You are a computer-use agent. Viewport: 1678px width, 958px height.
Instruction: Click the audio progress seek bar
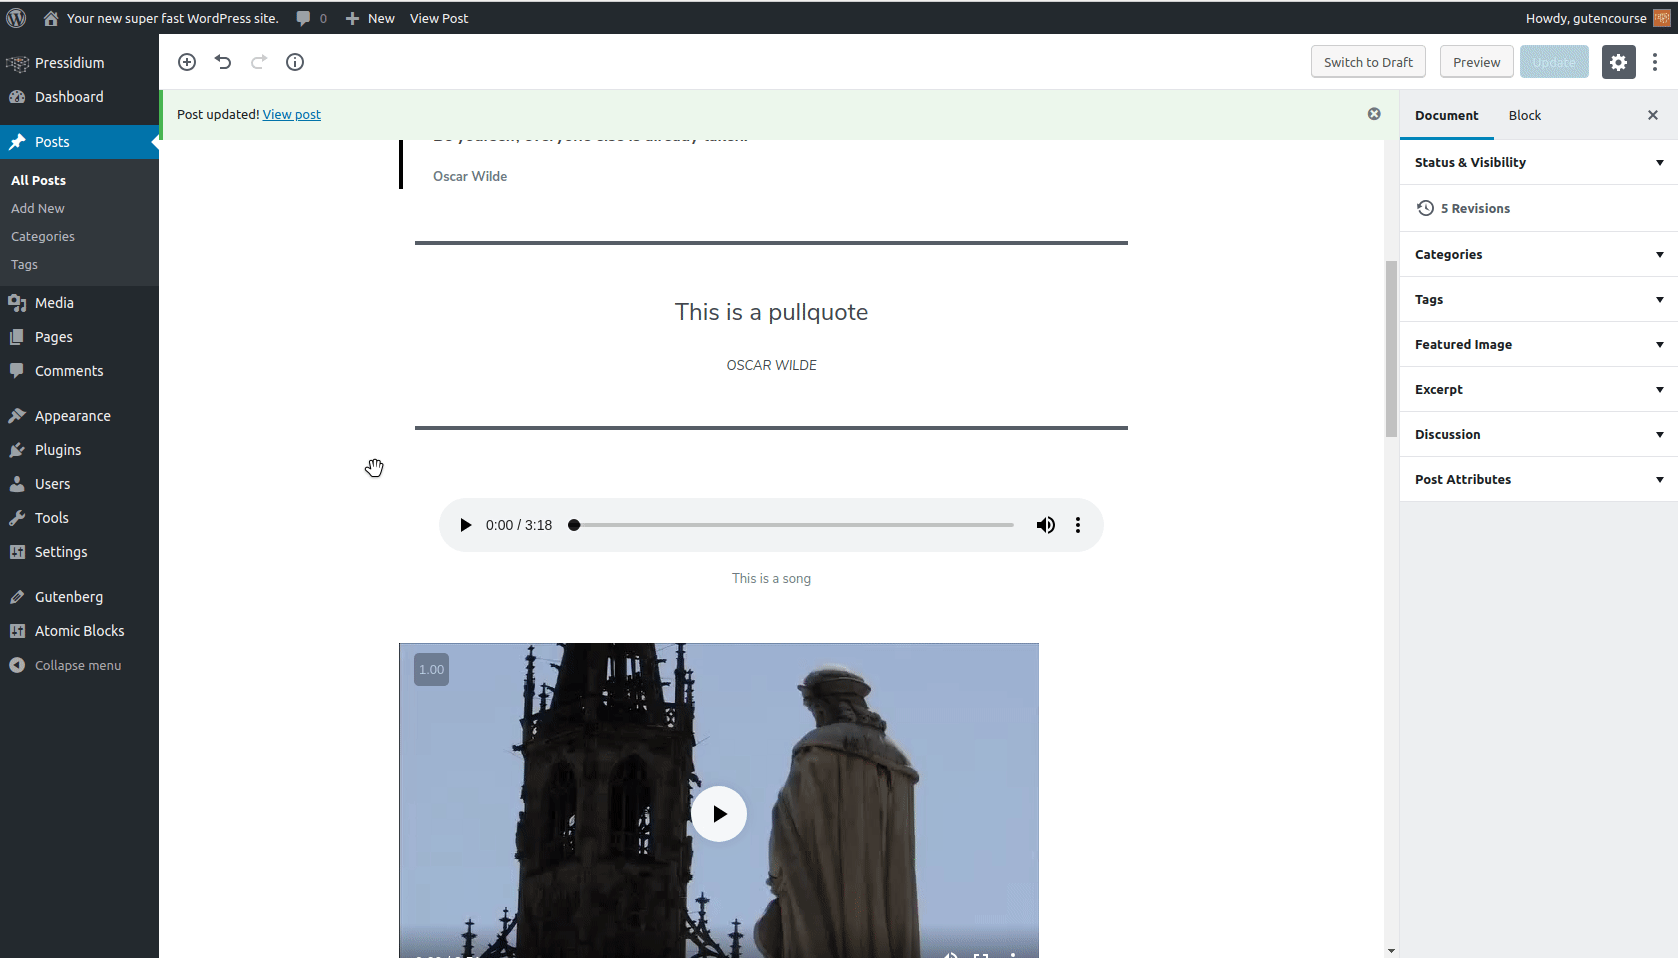click(x=793, y=525)
